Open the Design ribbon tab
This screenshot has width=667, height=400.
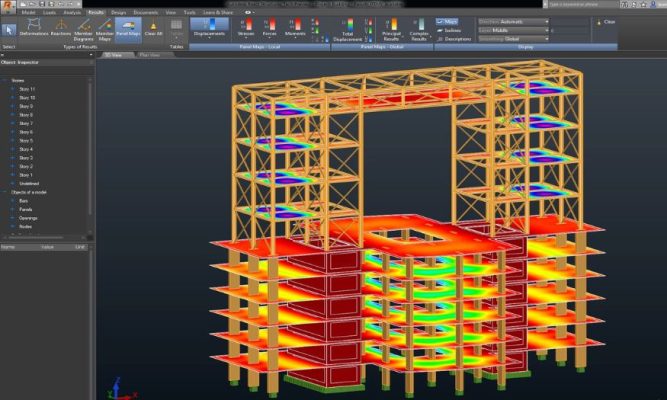[119, 12]
